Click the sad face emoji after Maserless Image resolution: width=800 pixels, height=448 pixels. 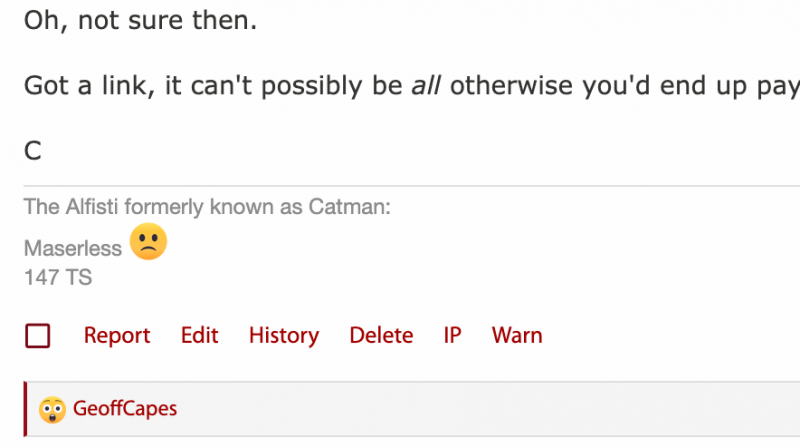(148, 241)
